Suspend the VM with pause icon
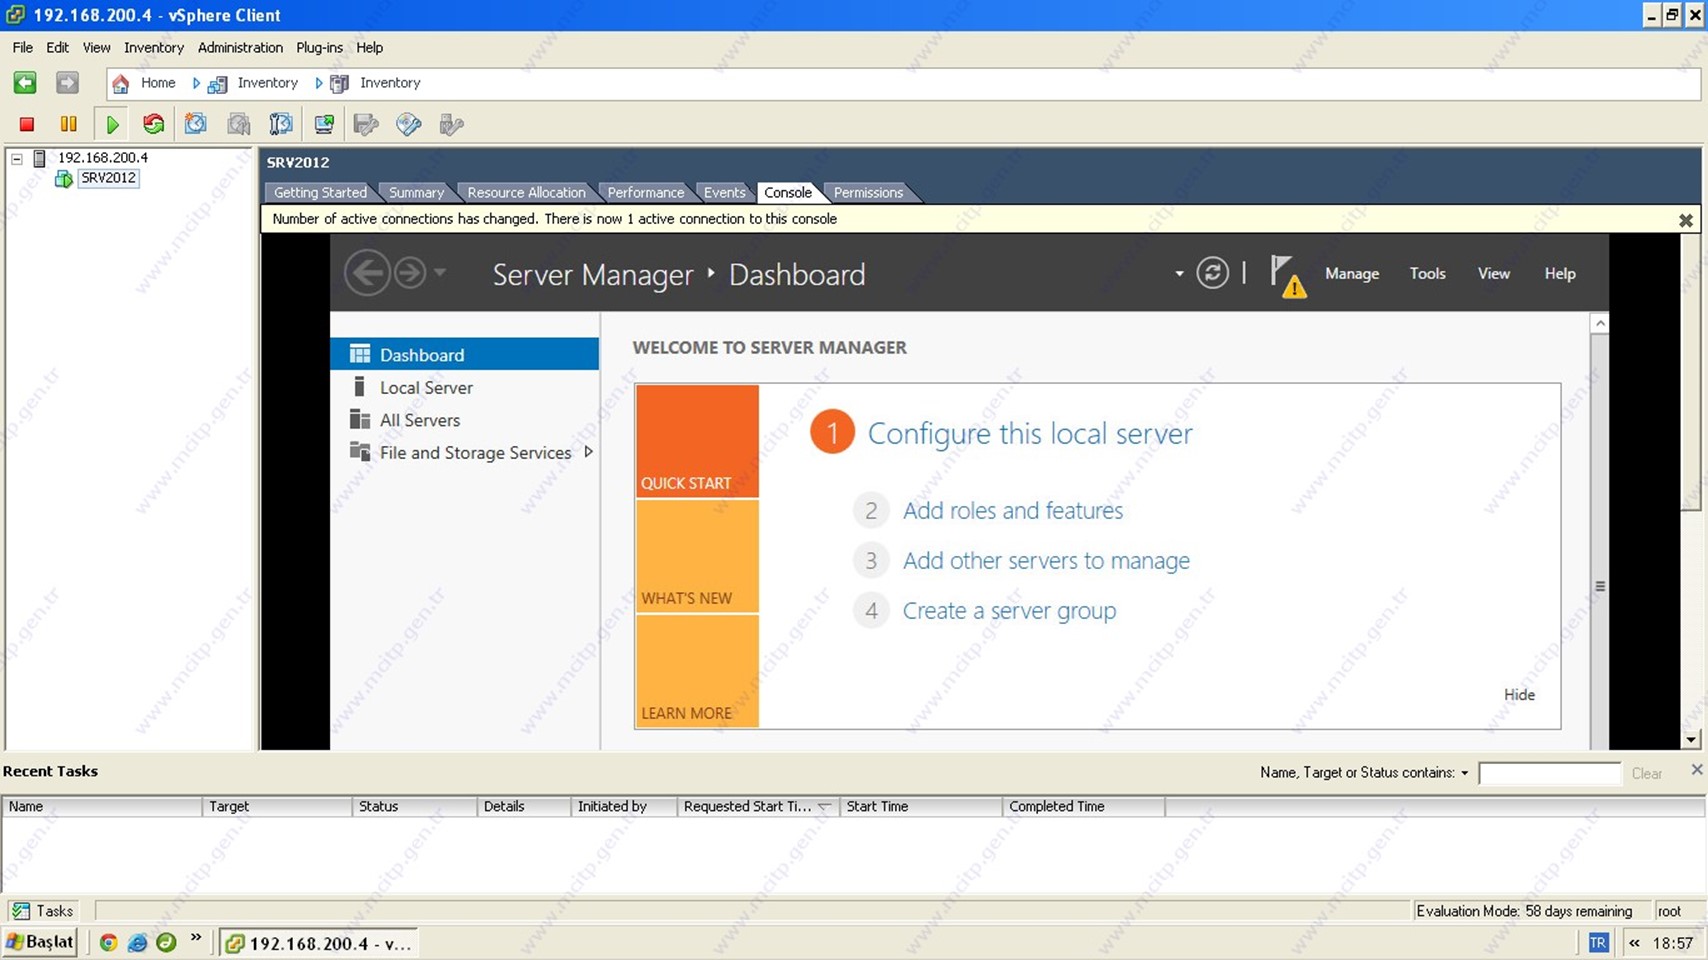The height and width of the screenshot is (960, 1708). 69,124
